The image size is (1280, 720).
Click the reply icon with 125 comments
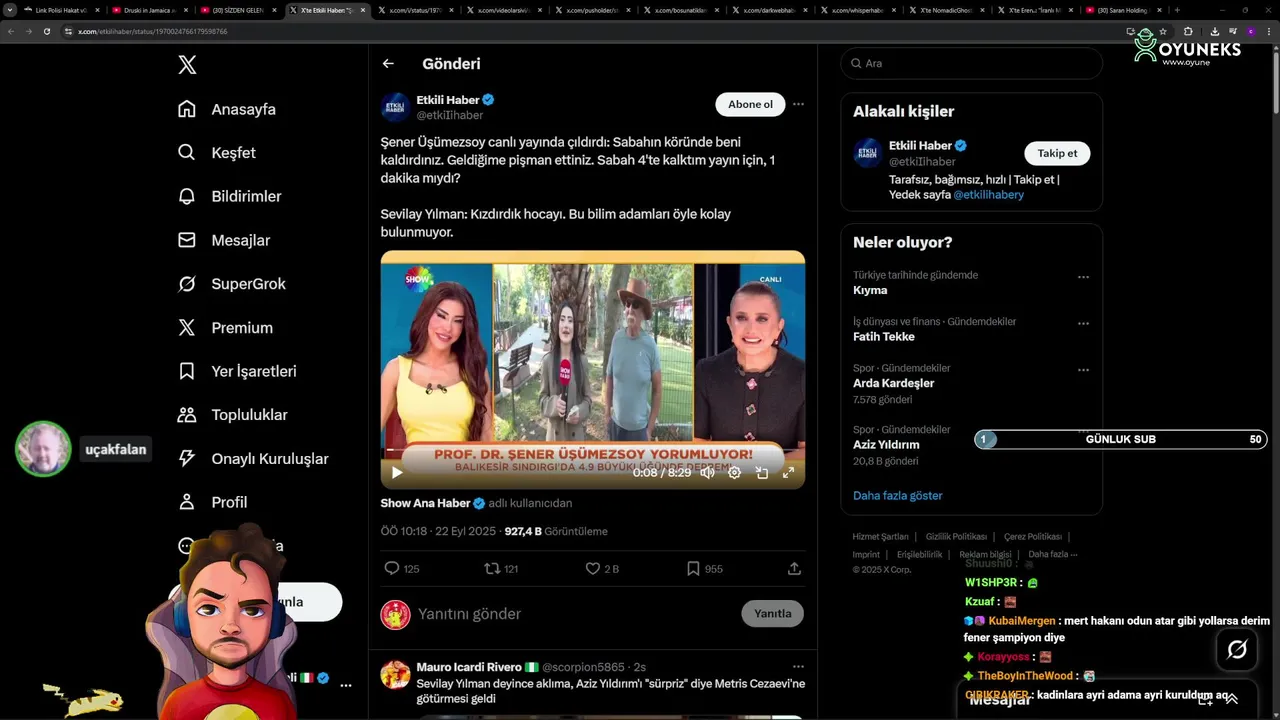[392, 568]
